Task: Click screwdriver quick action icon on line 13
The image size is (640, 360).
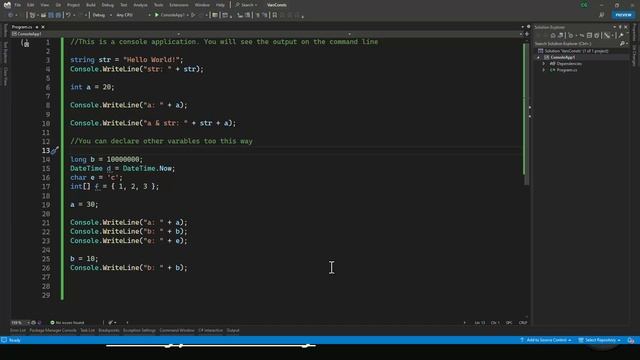Action: click(x=55, y=151)
